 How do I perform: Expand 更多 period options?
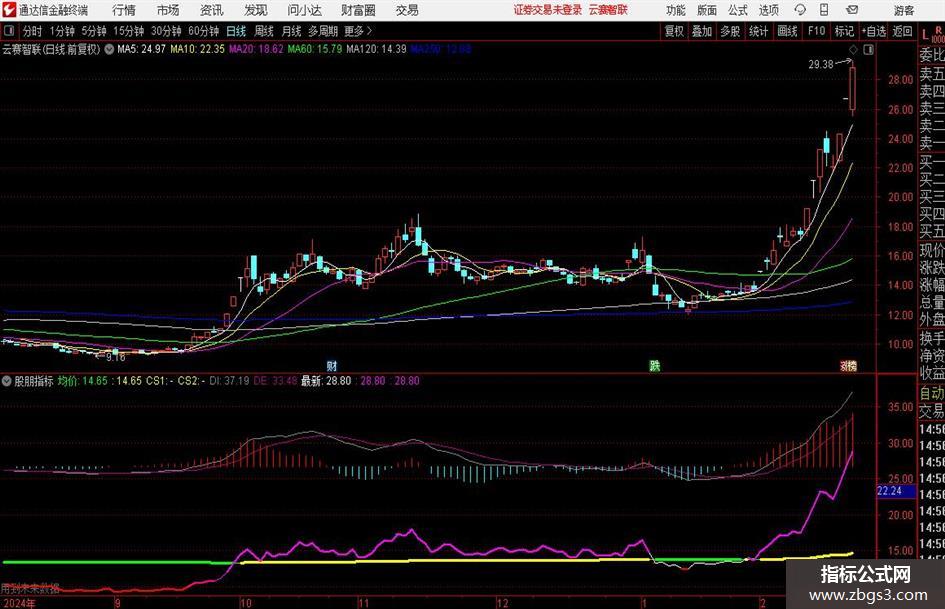tap(359, 31)
